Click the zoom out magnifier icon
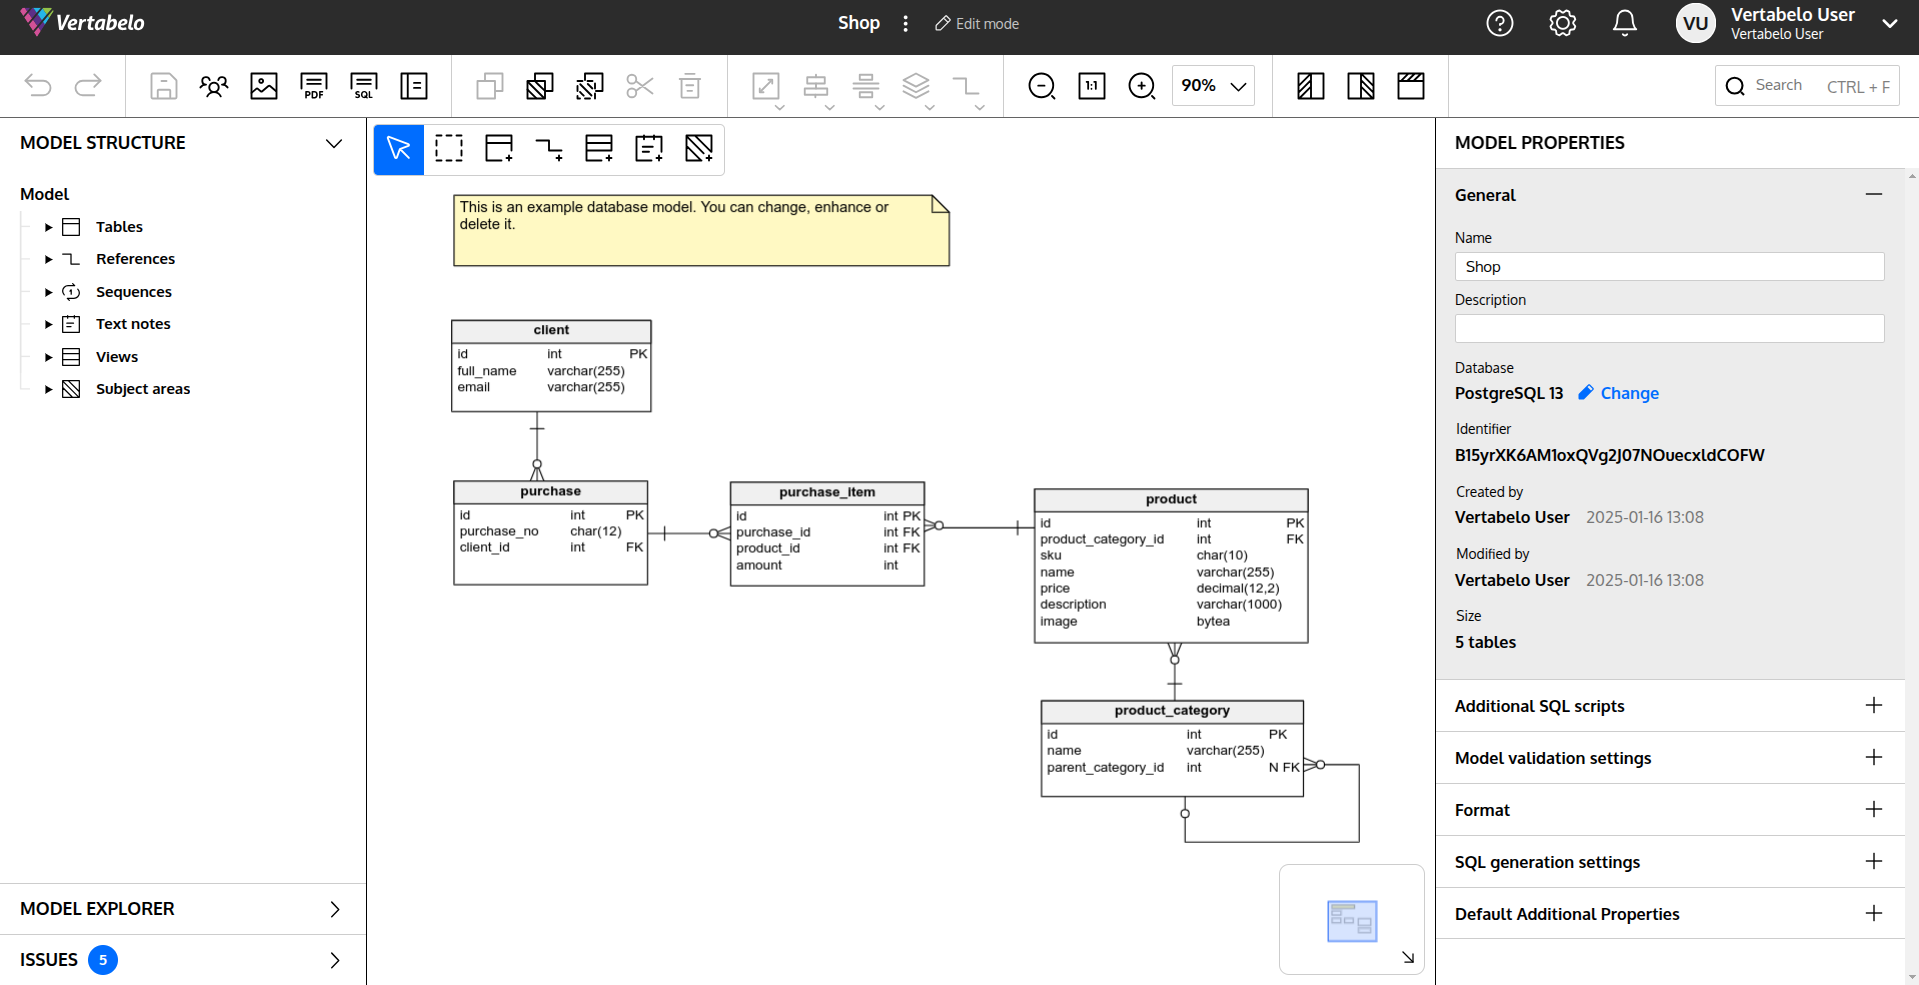The image size is (1919, 985). pyautogui.click(x=1041, y=86)
